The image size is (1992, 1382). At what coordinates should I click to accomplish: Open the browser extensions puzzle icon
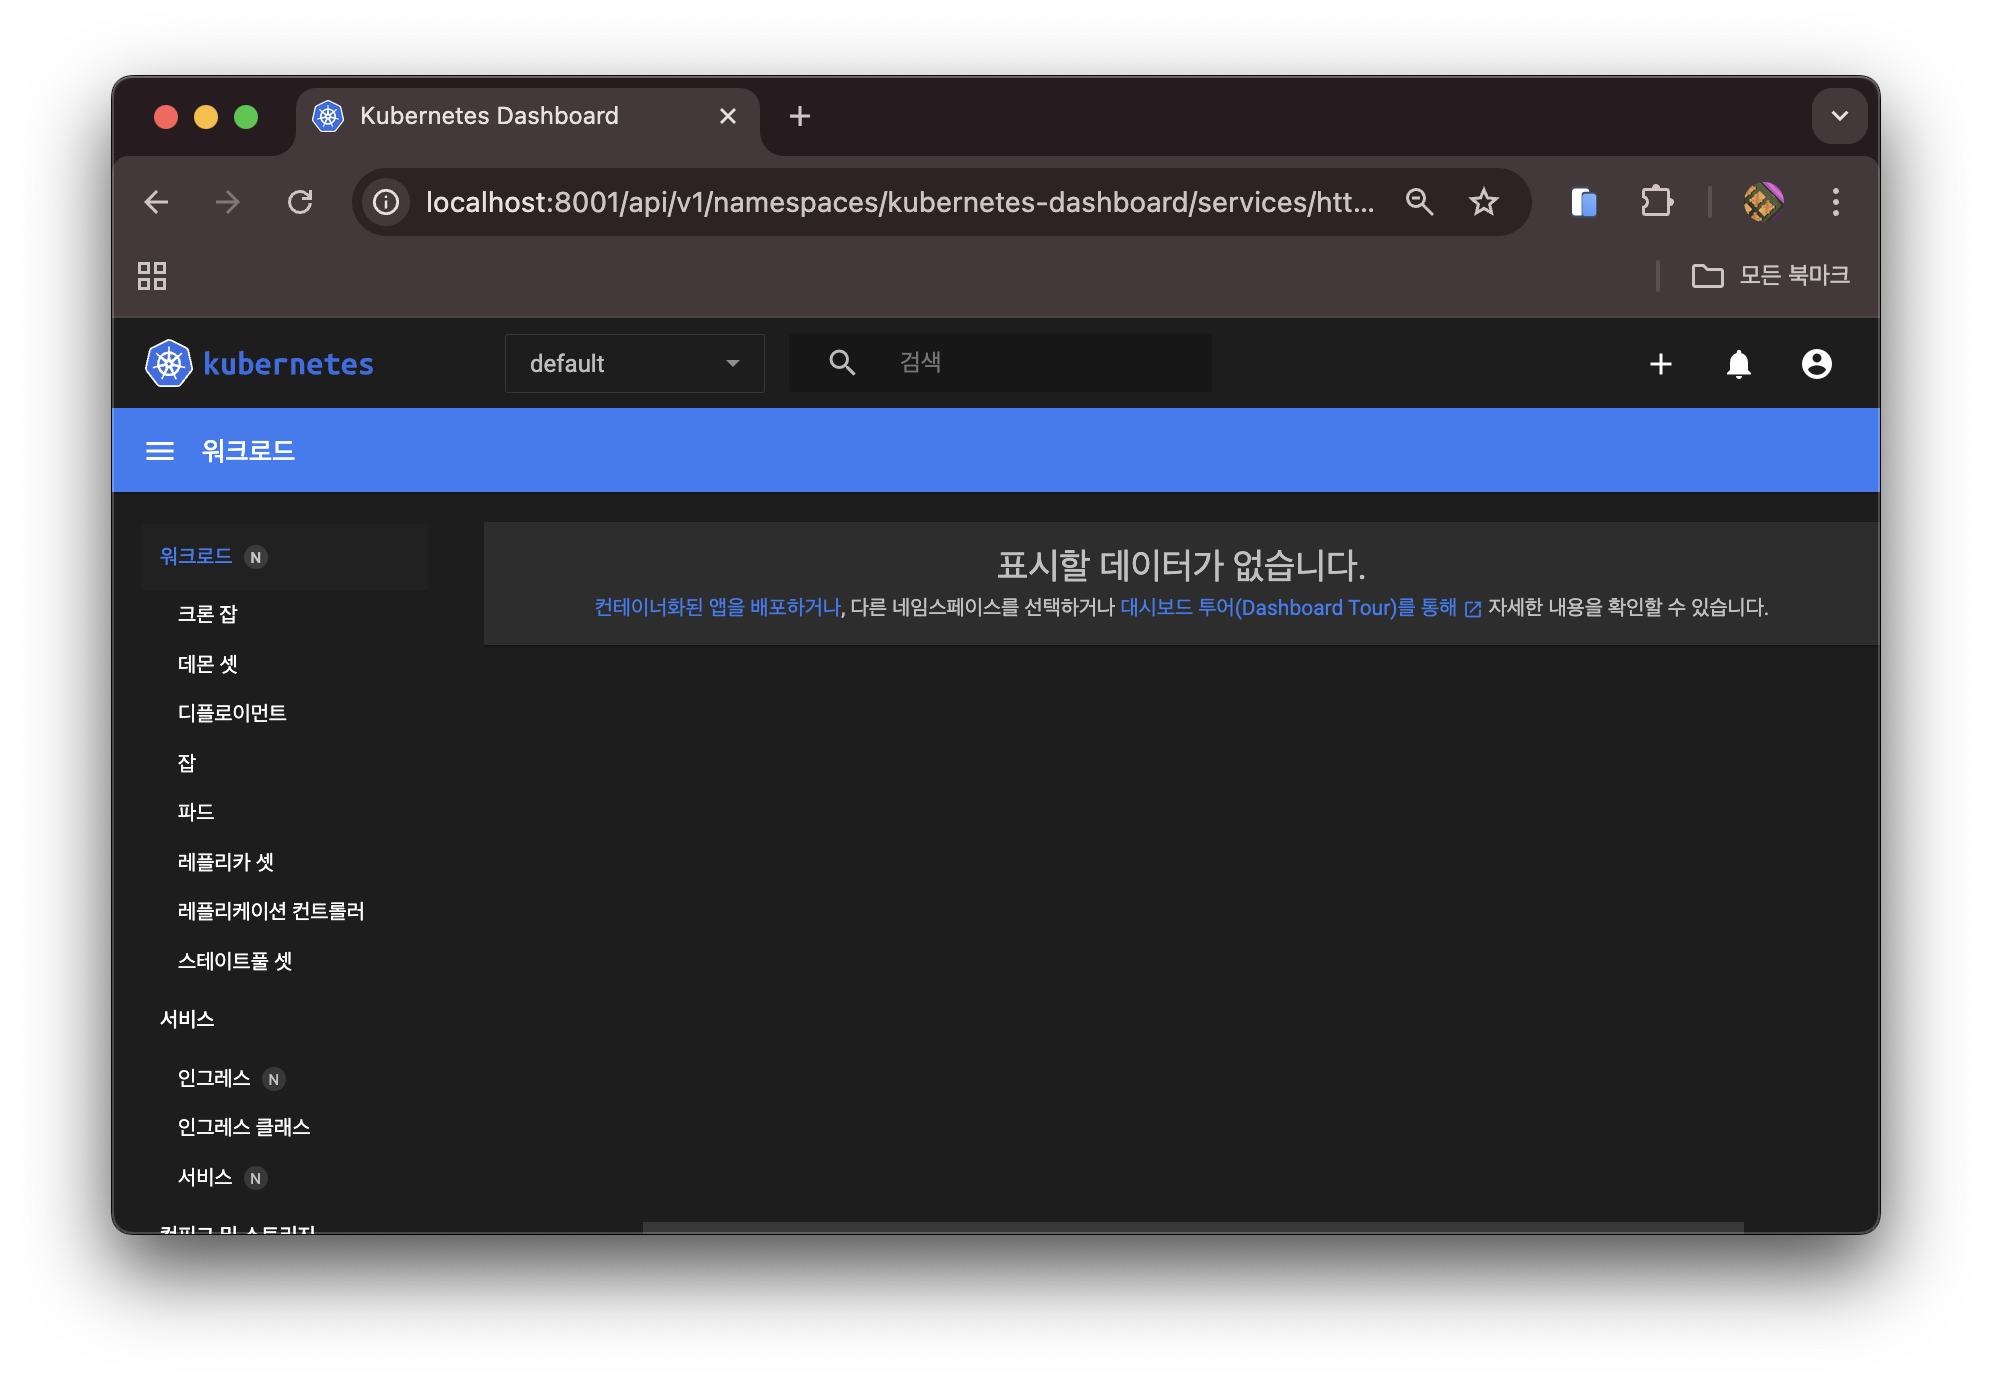coord(1656,203)
